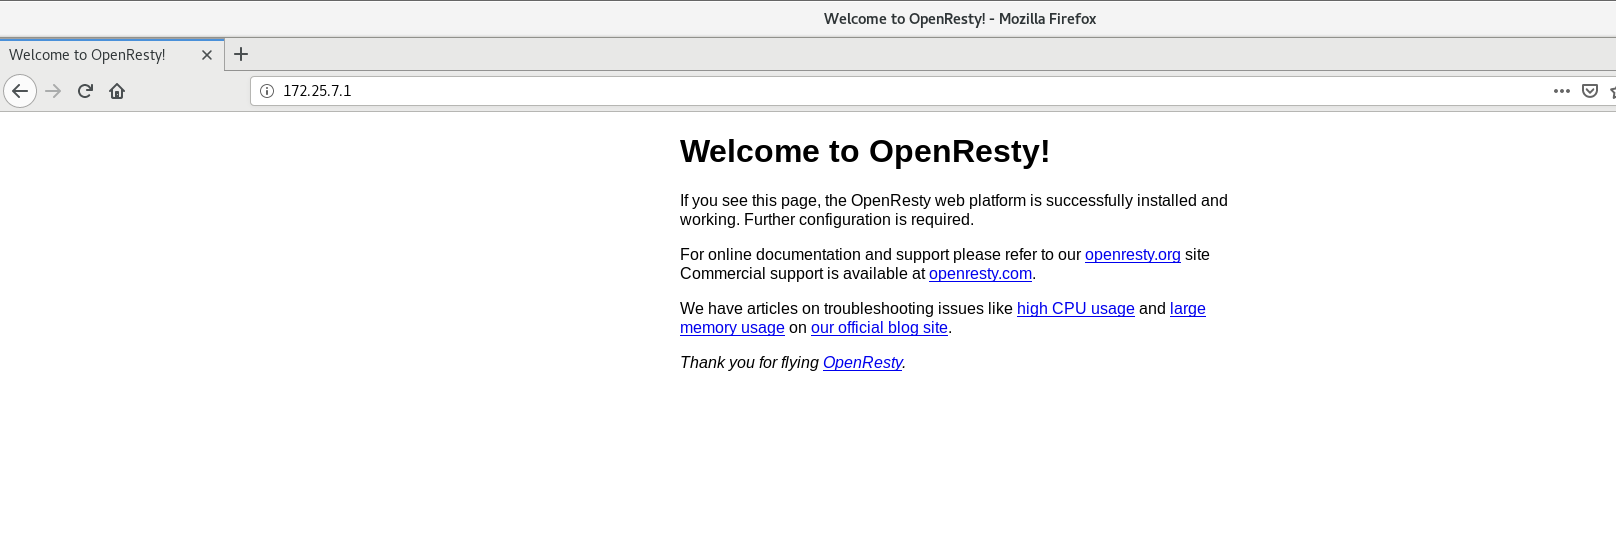Image resolution: width=1616 pixels, height=548 pixels.
Task: Click the text 'Further configuration is required.'
Action: tap(859, 219)
